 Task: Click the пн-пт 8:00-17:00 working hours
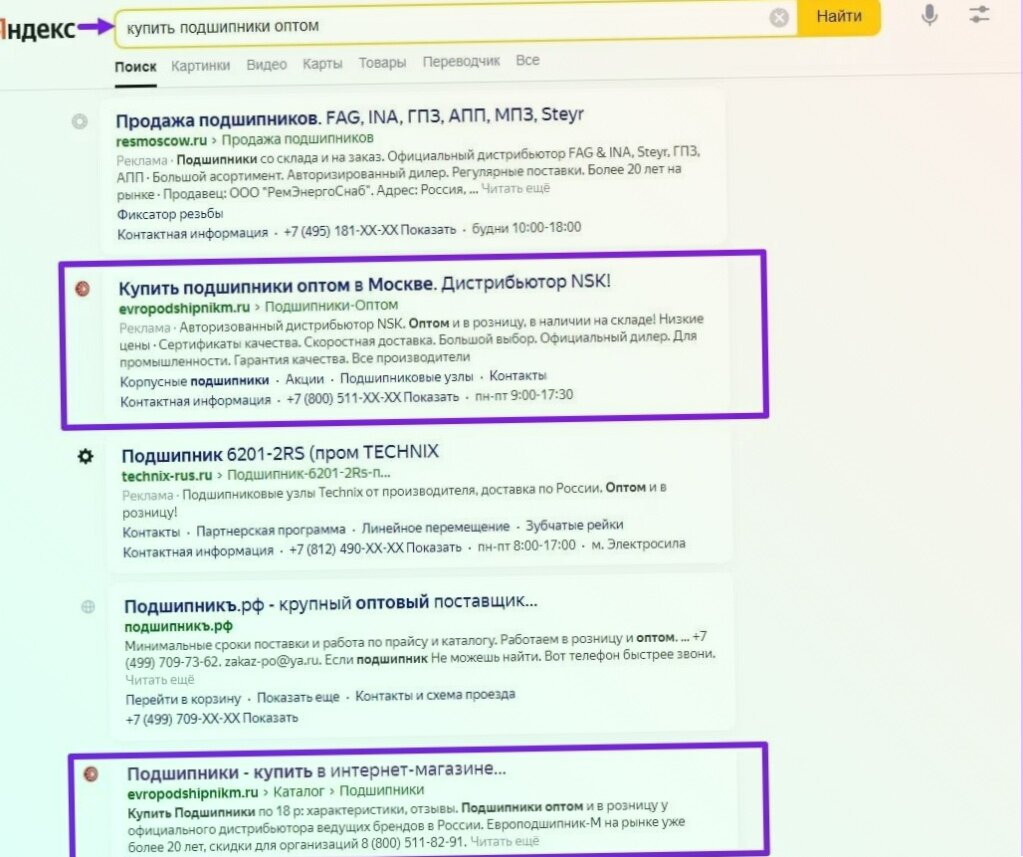[527, 545]
